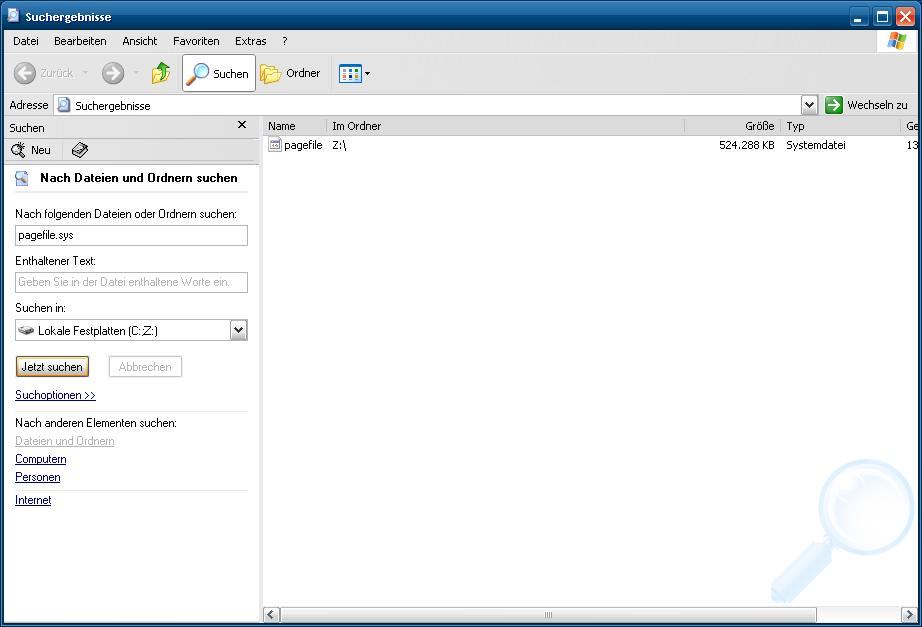Open the Datei menu
The width and height of the screenshot is (922, 627).
pyautogui.click(x=26, y=41)
